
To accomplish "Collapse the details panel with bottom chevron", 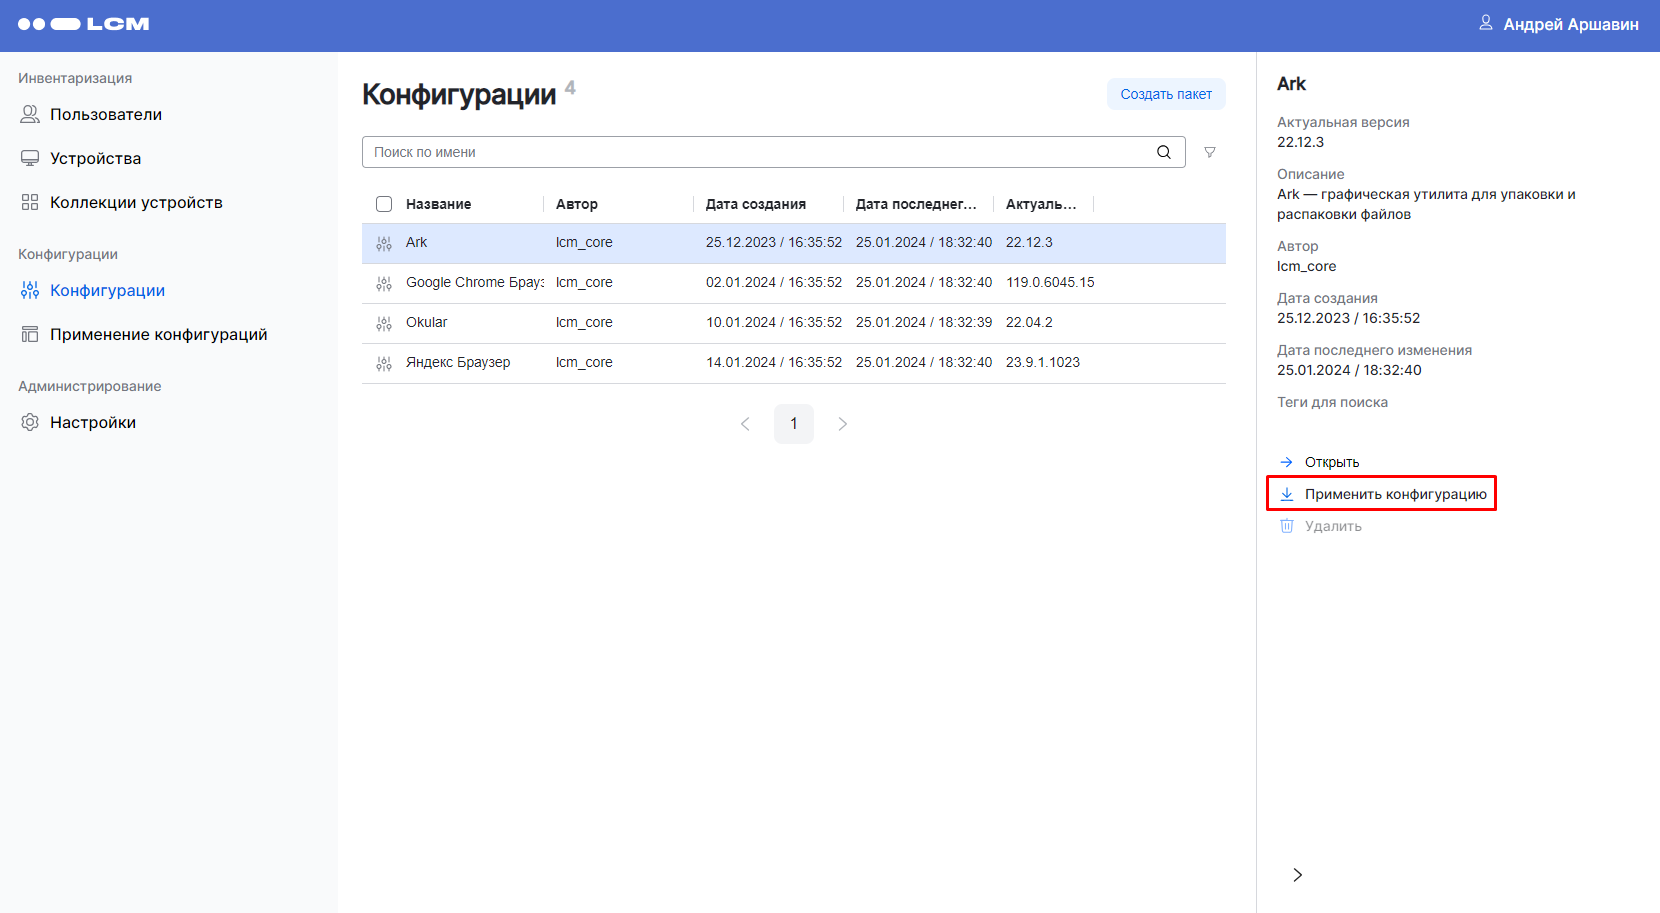I will (1297, 875).
